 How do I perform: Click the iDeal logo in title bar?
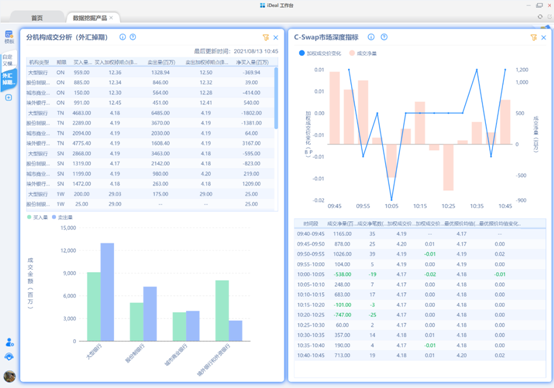(x=263, y=5)
